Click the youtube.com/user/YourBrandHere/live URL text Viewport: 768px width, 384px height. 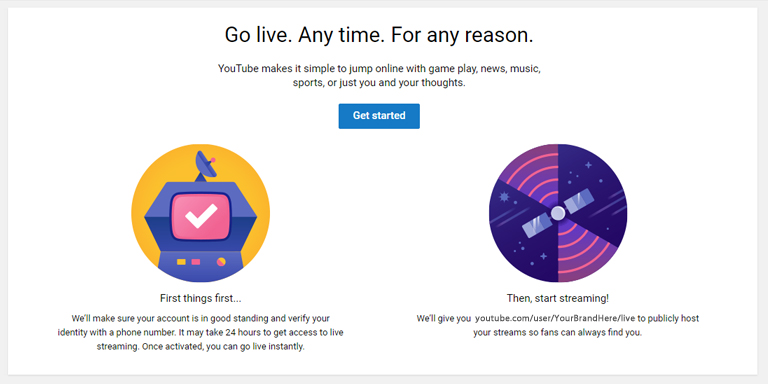tap(555, 318)
